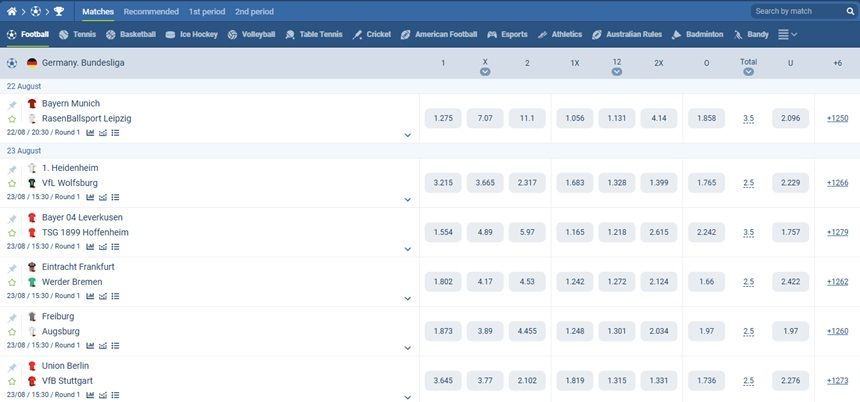Favorite the Bayern Munich vs Leipzig match star

coord(12,119)
